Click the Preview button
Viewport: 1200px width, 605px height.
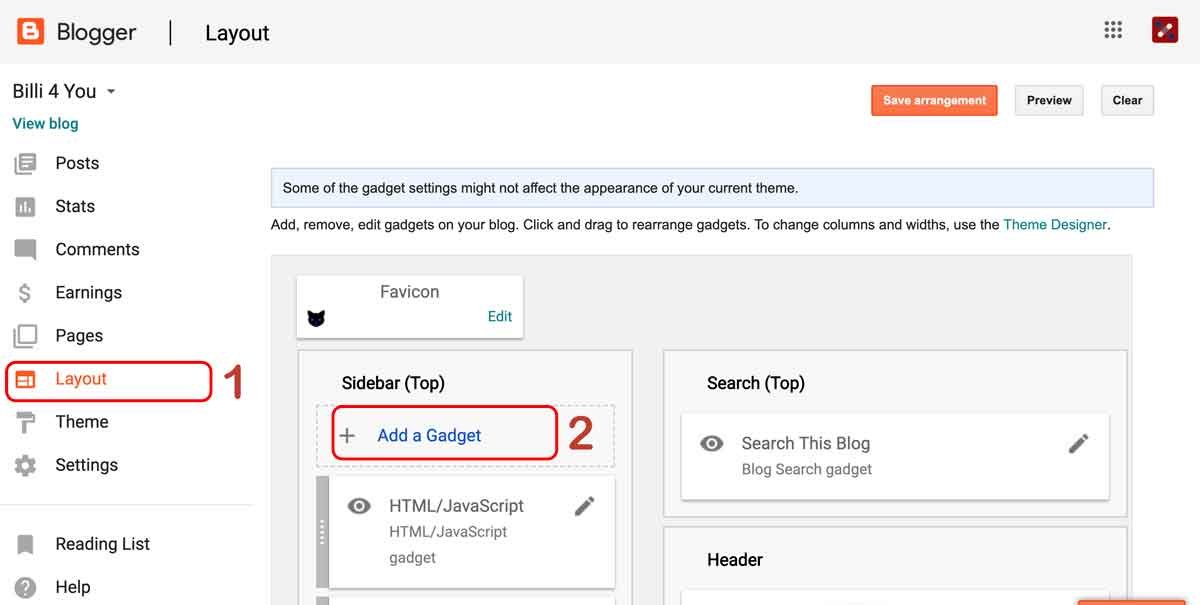(x=1049, y=100)
